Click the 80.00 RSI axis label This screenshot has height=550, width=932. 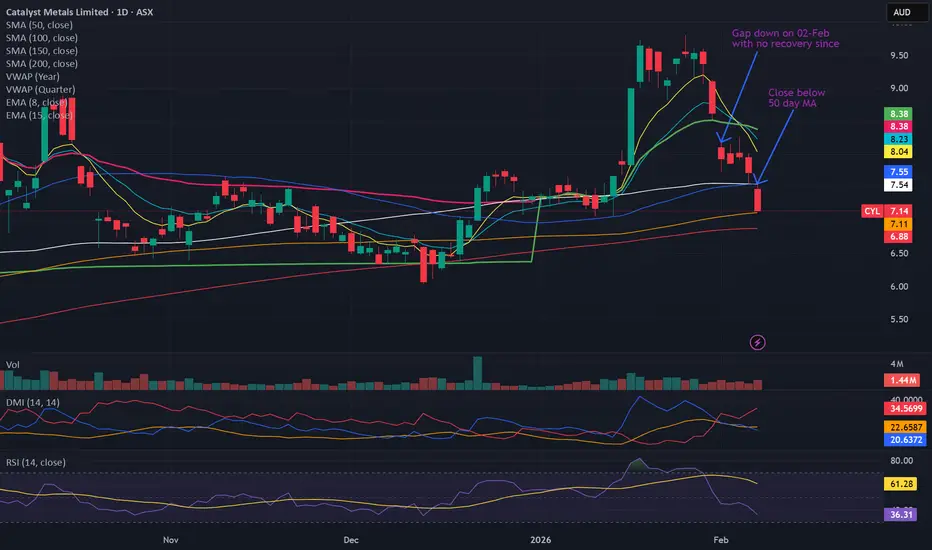pos(901,461)
